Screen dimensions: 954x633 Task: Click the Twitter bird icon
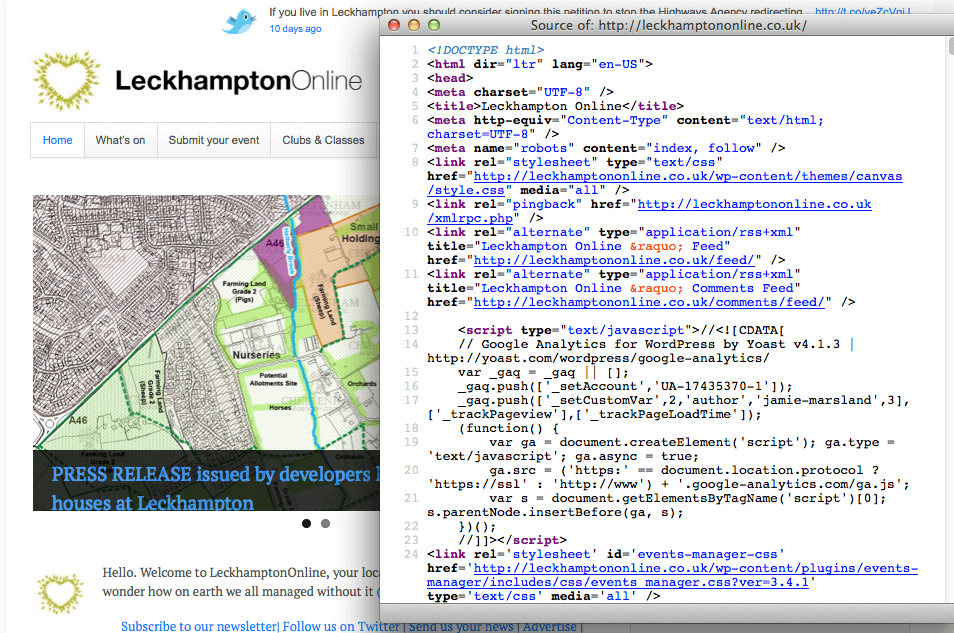(240, 21)
